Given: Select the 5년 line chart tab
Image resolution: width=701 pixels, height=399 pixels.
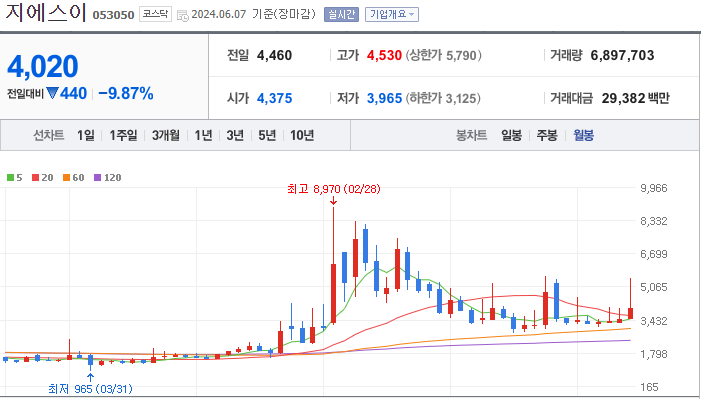Looking at the screenshot, I should [x=267, y=135].
